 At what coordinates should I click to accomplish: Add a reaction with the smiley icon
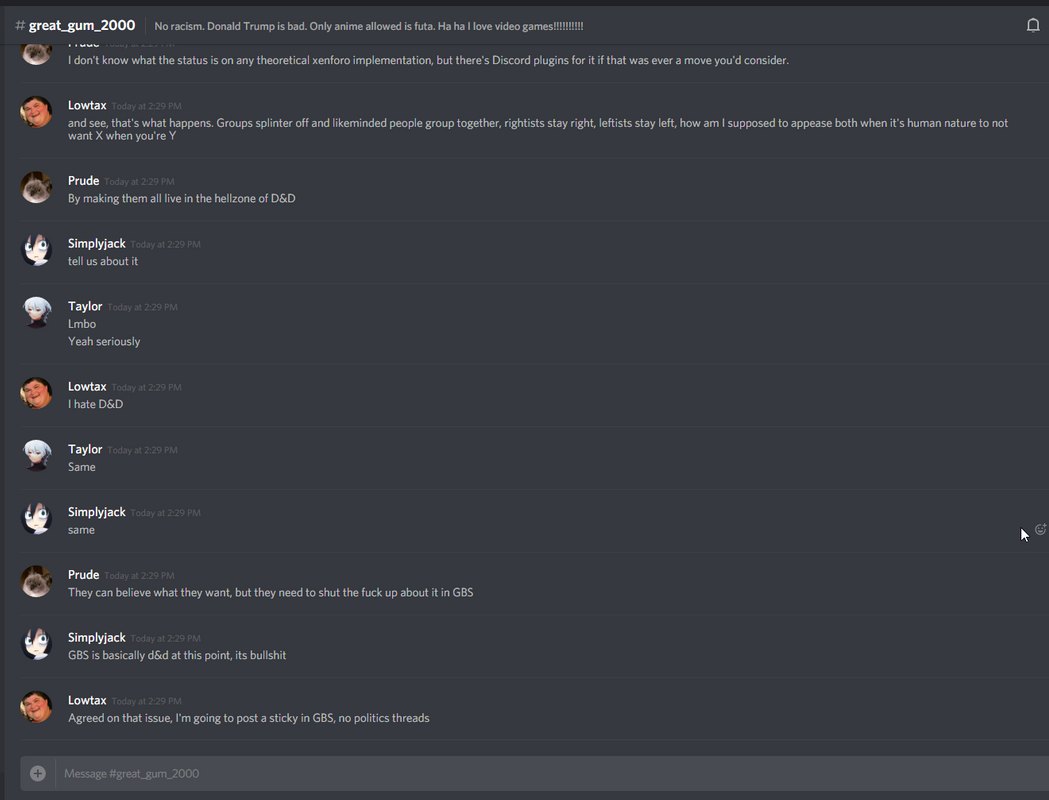coord(1040,529)
